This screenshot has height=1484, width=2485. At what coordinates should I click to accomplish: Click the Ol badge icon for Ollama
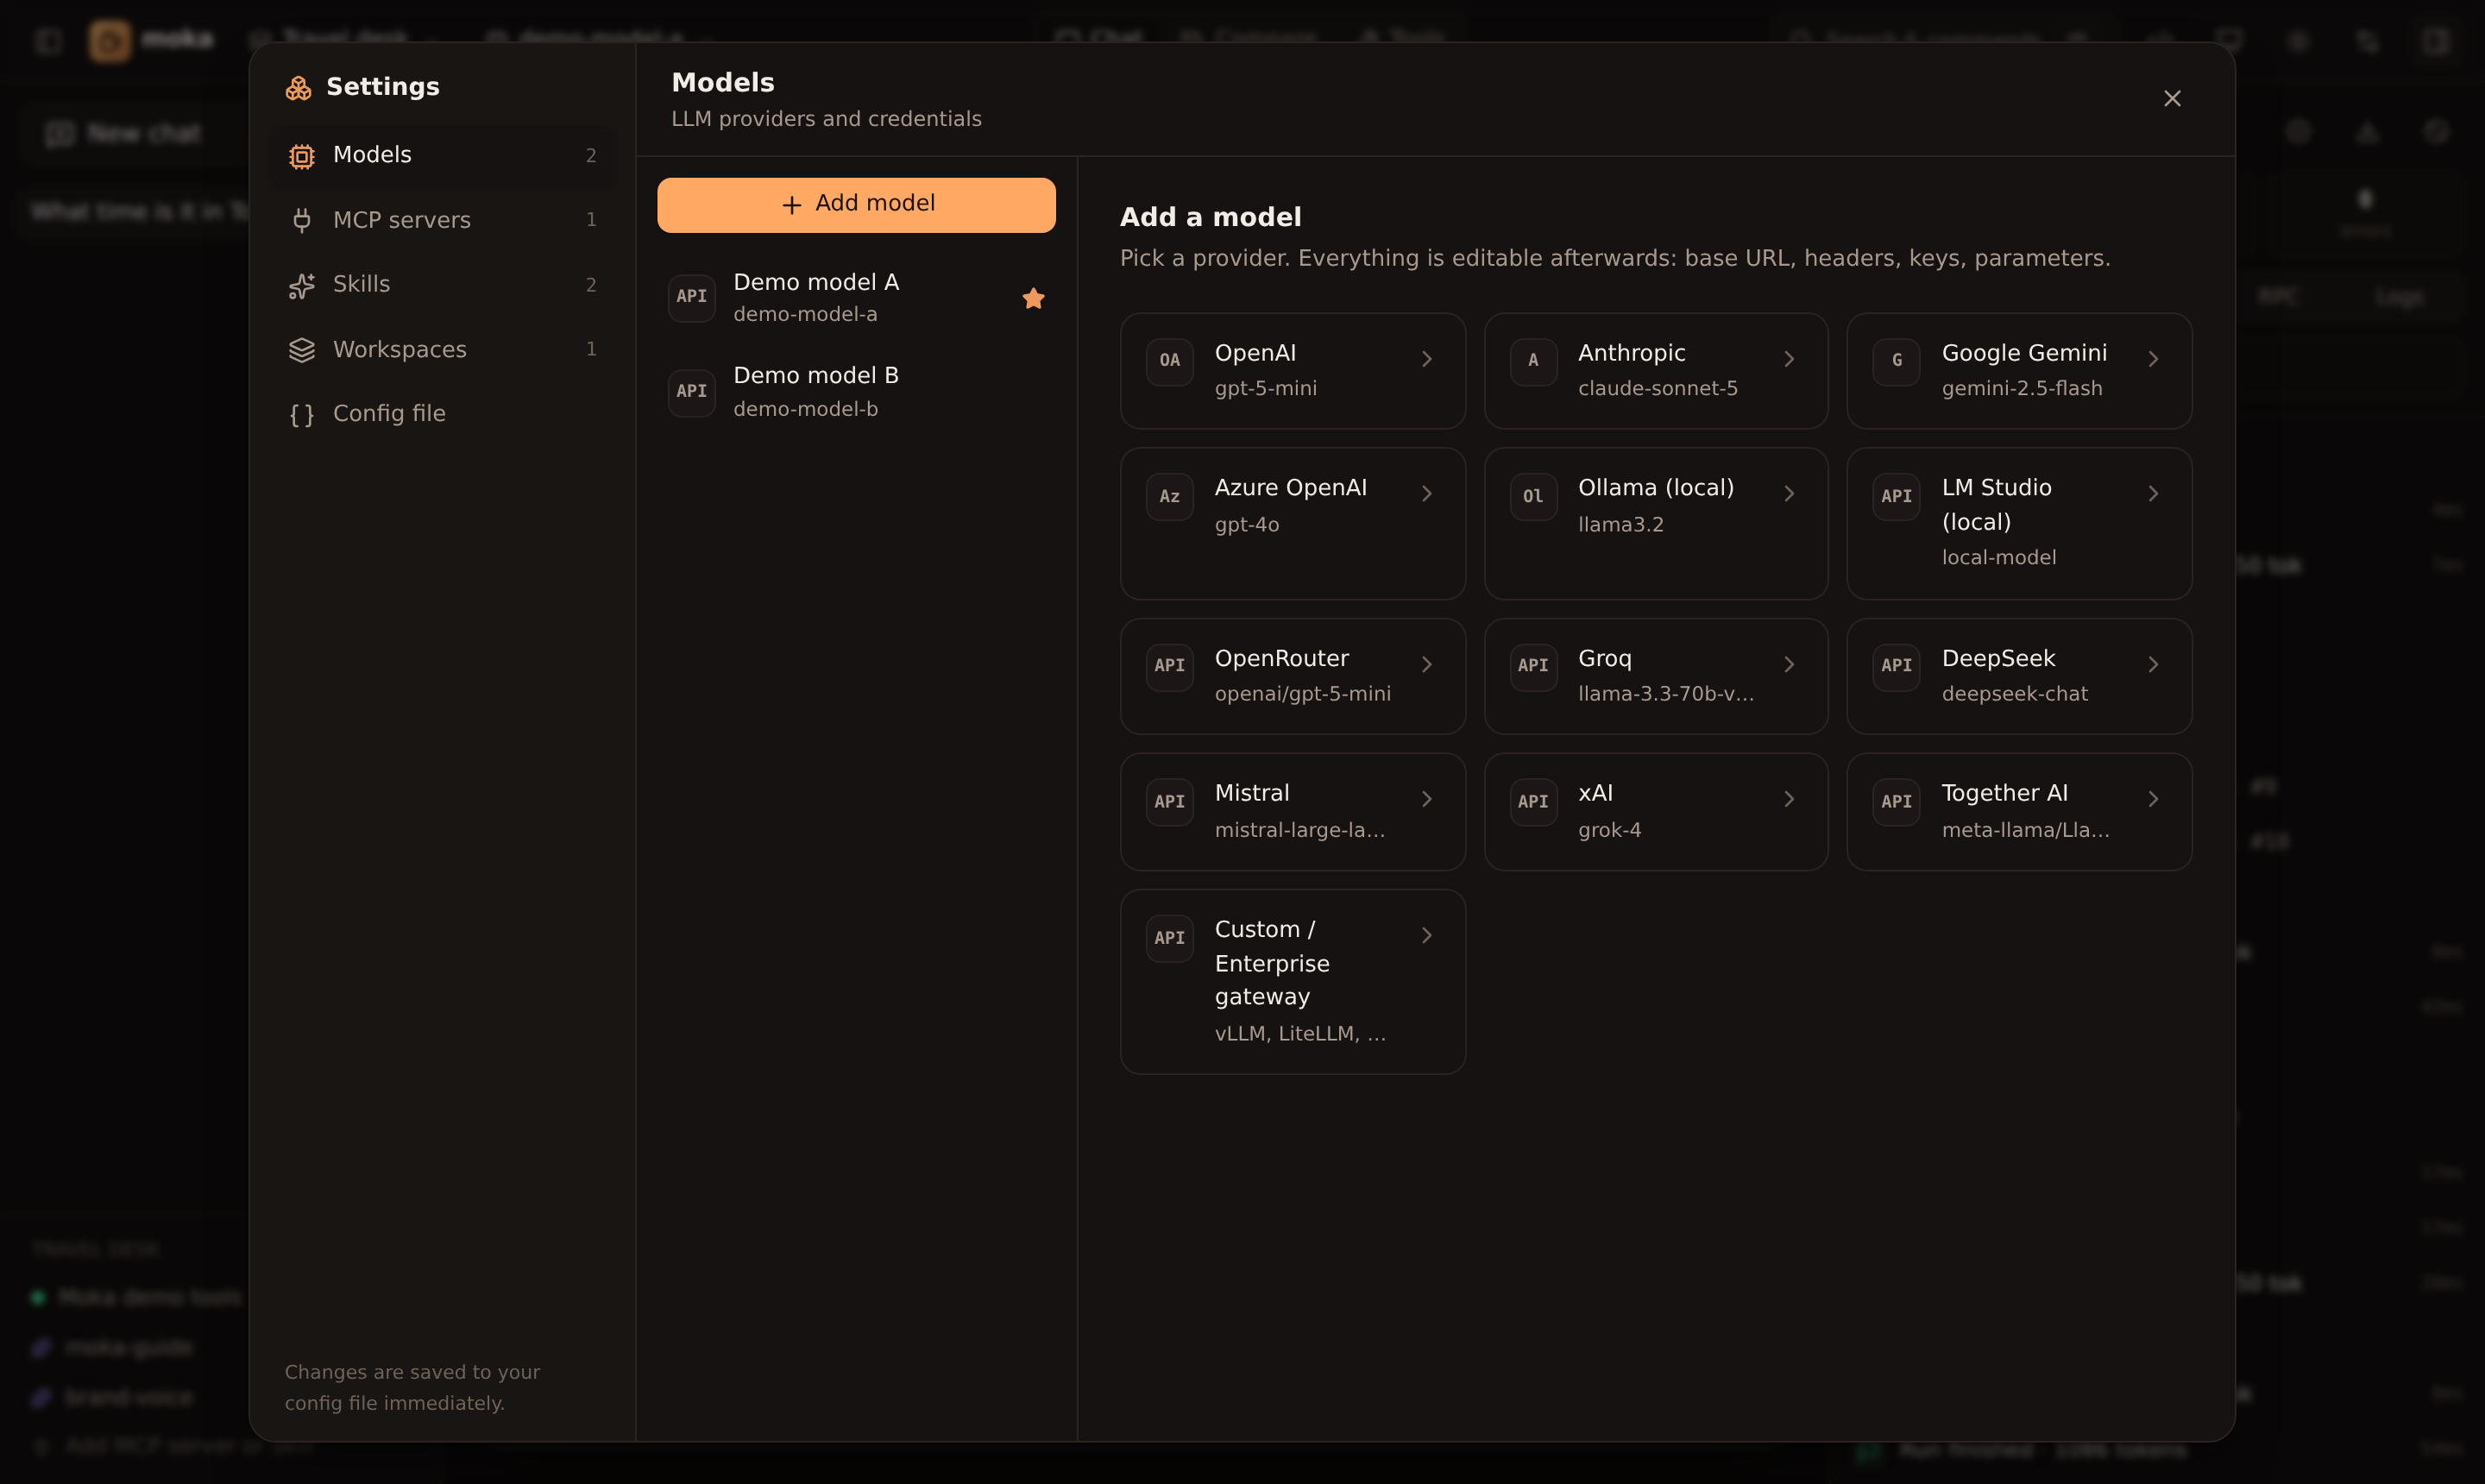tap(1533, 497)
